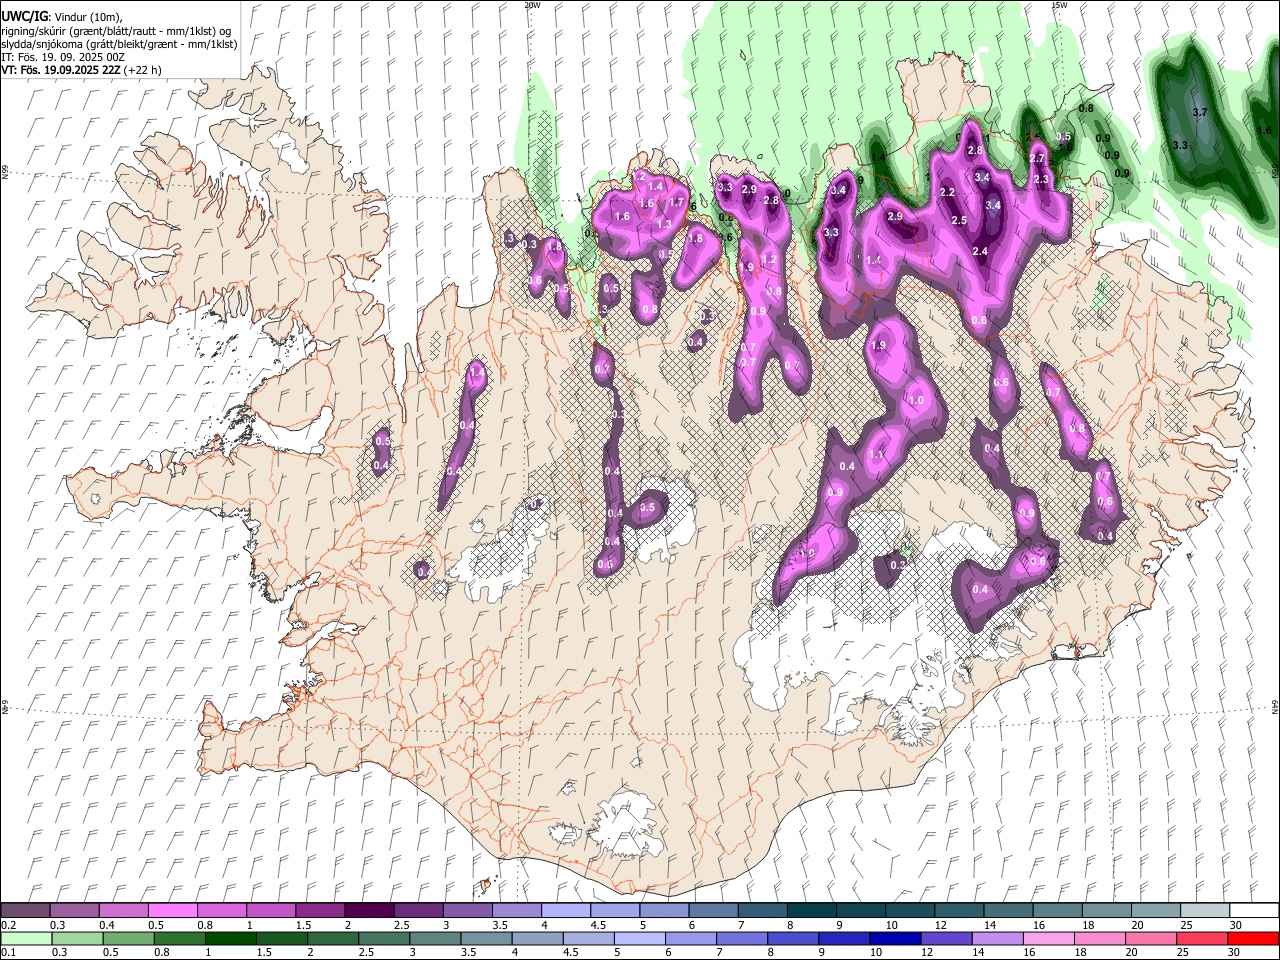This screenshot has width=1280, height=960.
Task: Click the '1.0' precipitation value on the map
Action: click(916, 400)
